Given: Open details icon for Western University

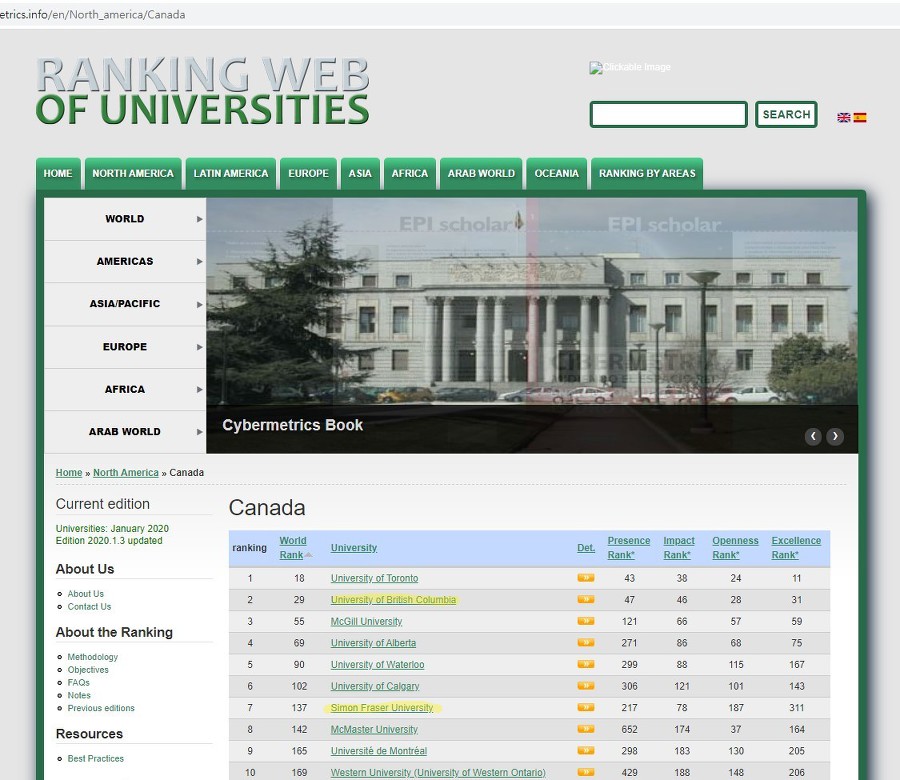Looking at the screenshot, I should (x=585, y=773).
